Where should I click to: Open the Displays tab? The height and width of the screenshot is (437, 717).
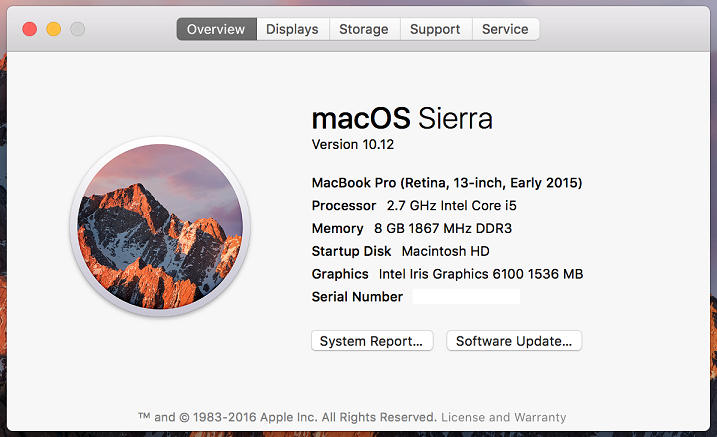(293, 29)
